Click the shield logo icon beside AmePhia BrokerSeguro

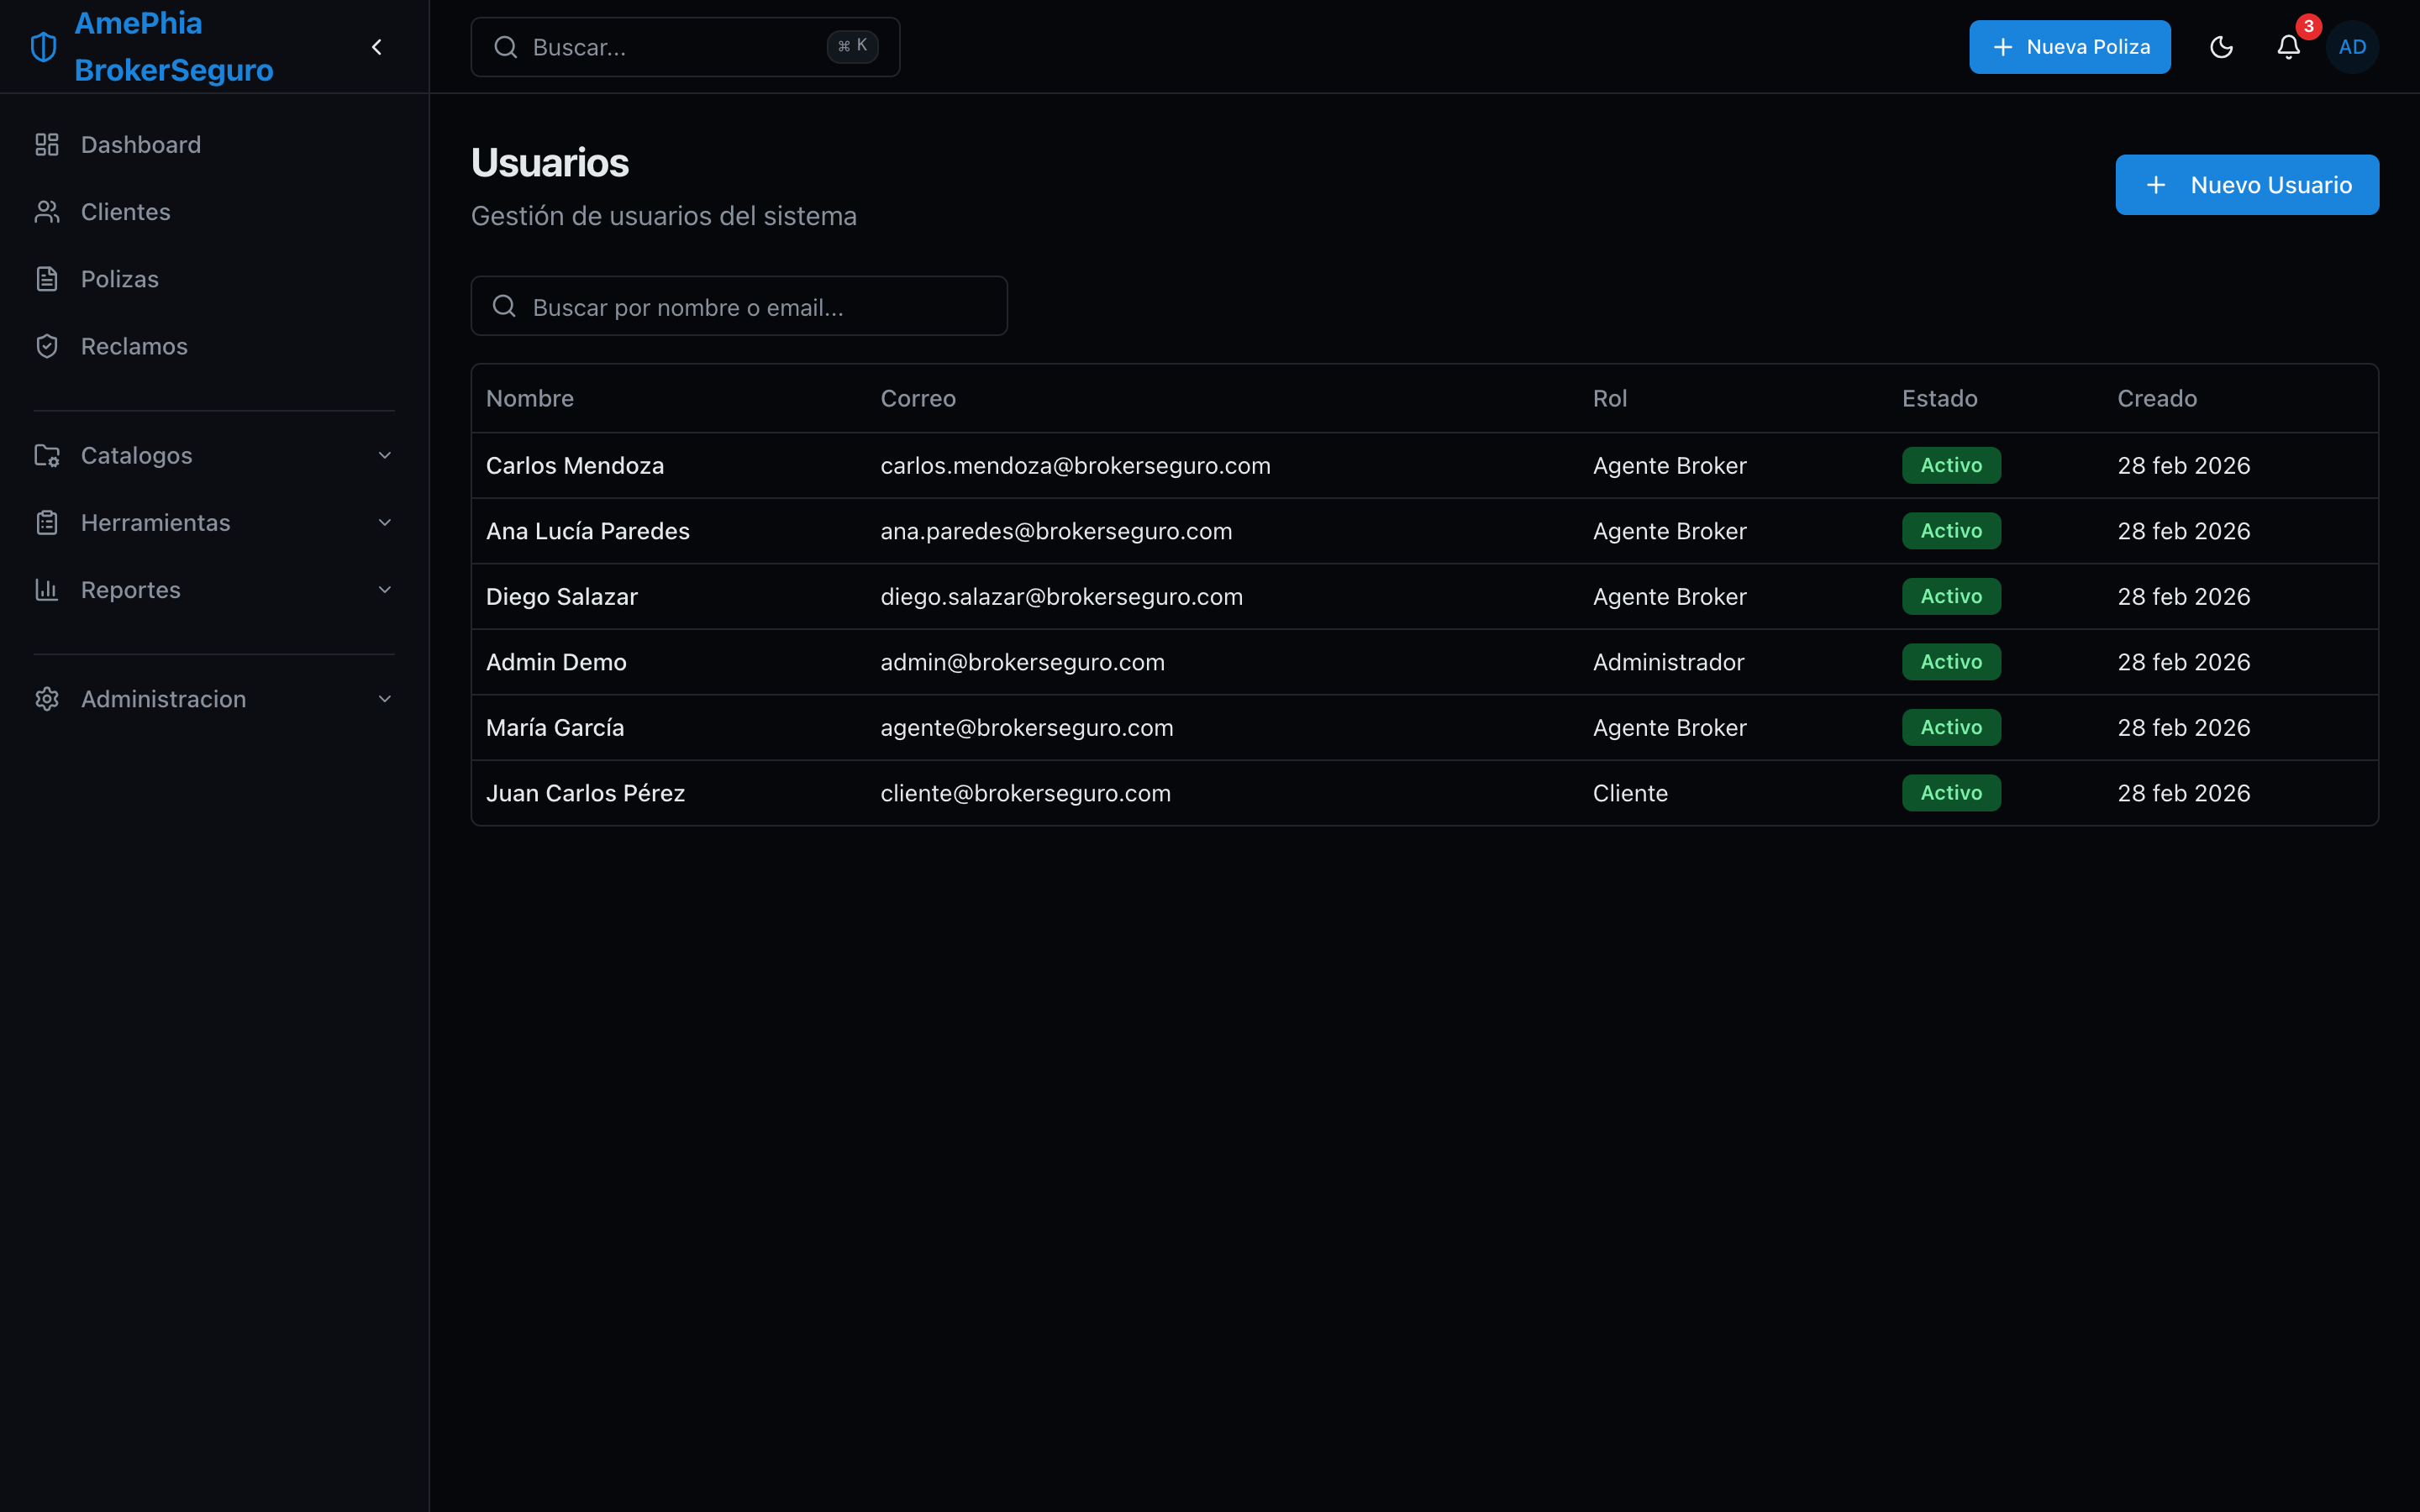pos(44,47)
